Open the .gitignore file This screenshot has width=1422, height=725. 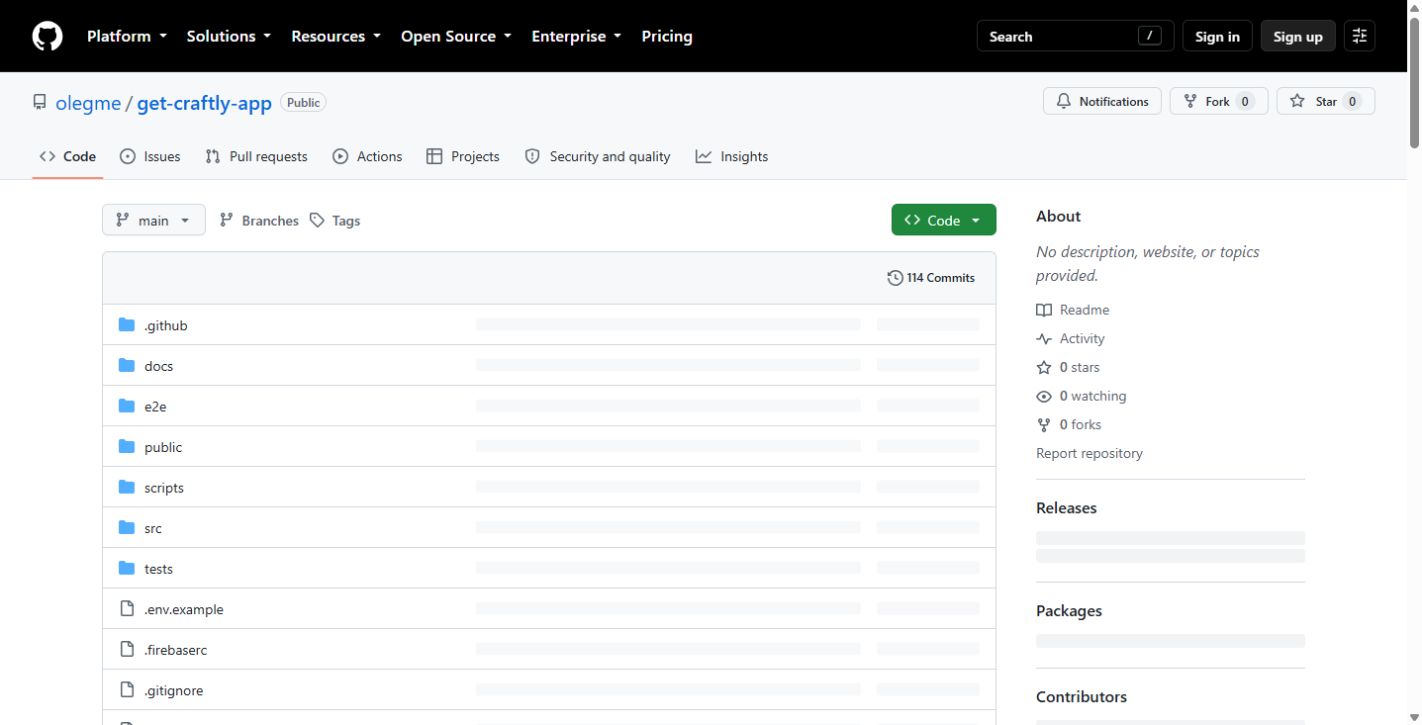174,690
